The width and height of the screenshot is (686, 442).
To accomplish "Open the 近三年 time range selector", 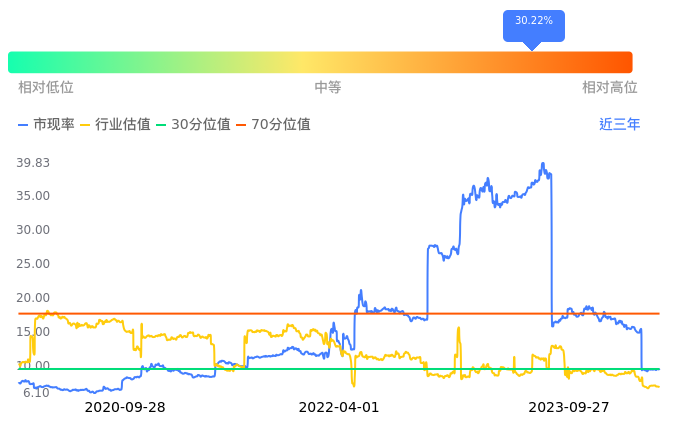I will [619, 125].
